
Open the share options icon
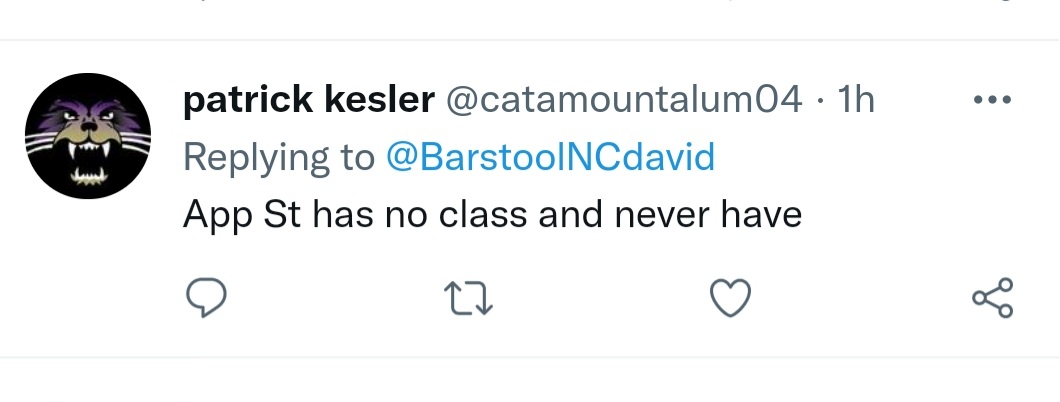[992, 297]
